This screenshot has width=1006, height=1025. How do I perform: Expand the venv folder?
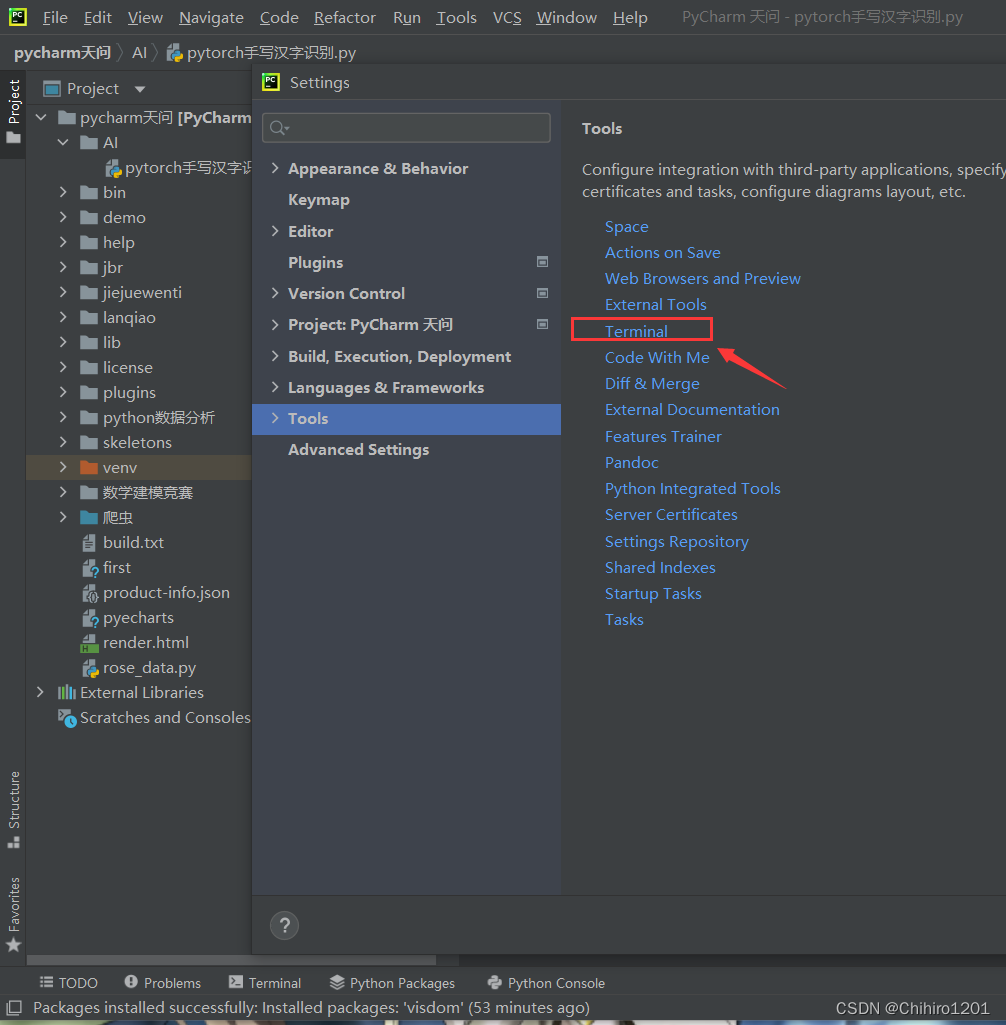click(x=63, y=467)
